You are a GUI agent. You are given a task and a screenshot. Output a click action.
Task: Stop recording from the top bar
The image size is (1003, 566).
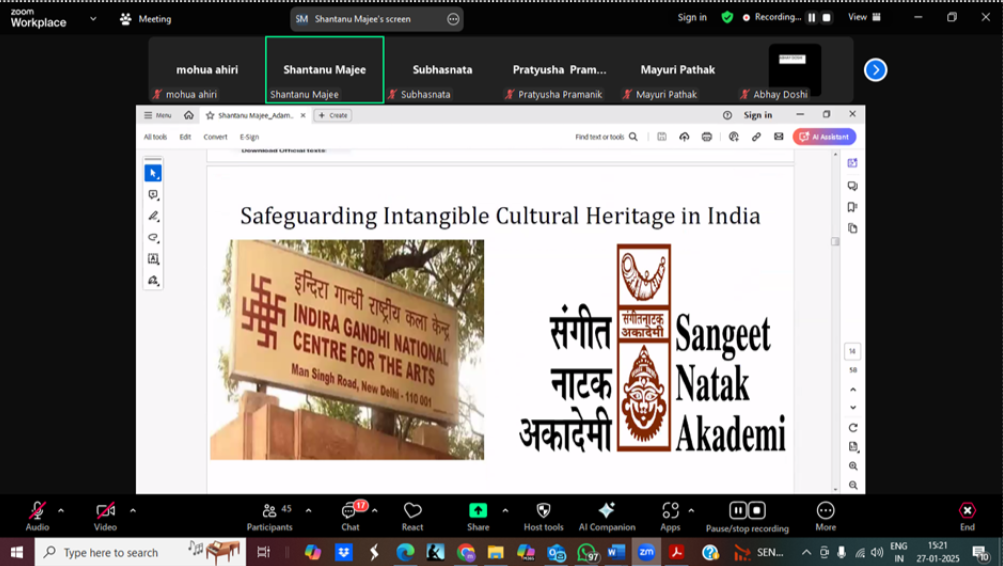[x=826, y=18]
